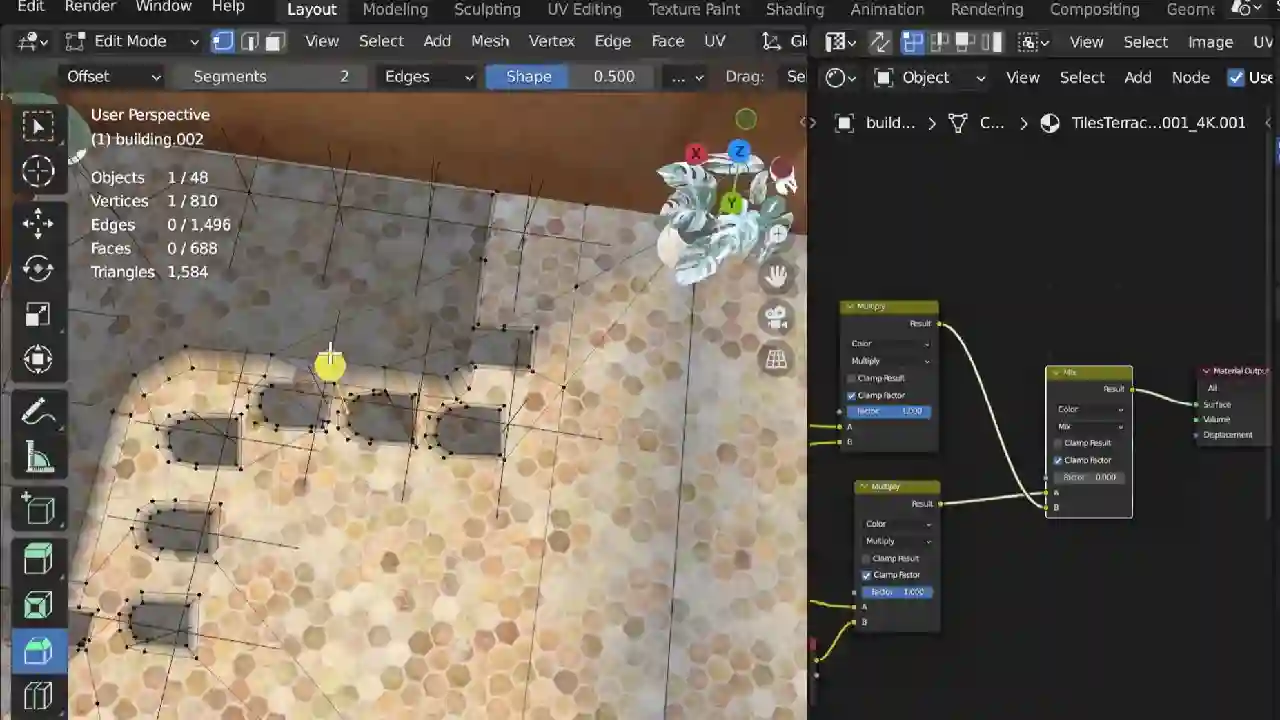Switch to edge select mode in the header
Image resolution: width=1280 pixels, height=720 pixels.
[x=250, y=41]
